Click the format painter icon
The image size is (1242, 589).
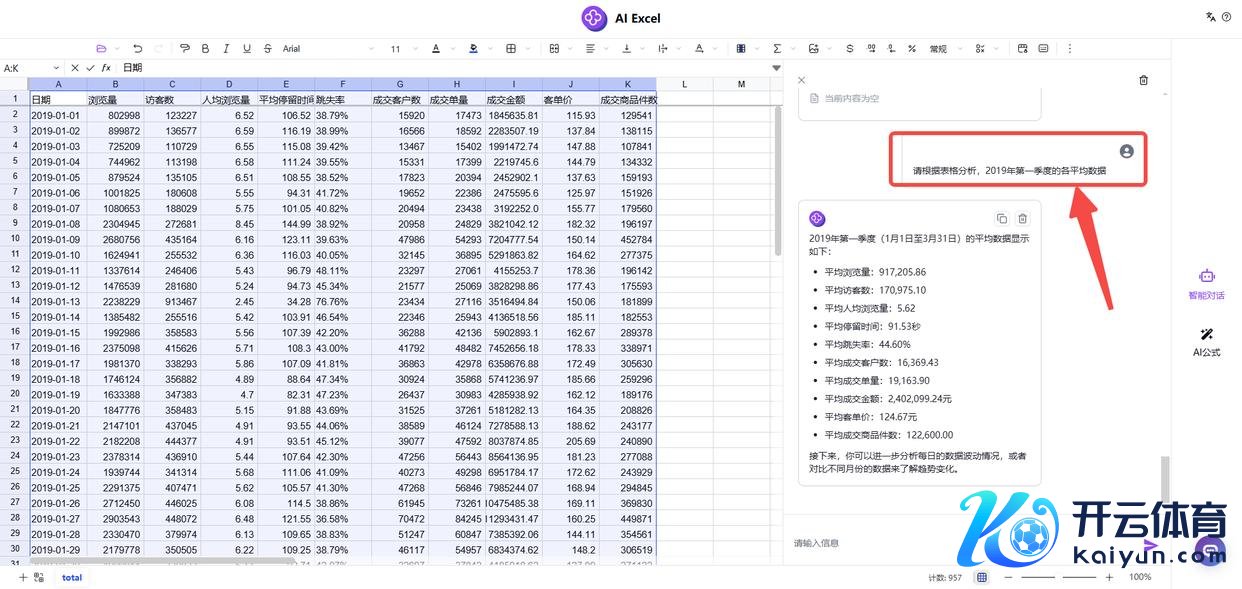click(184, 48)
